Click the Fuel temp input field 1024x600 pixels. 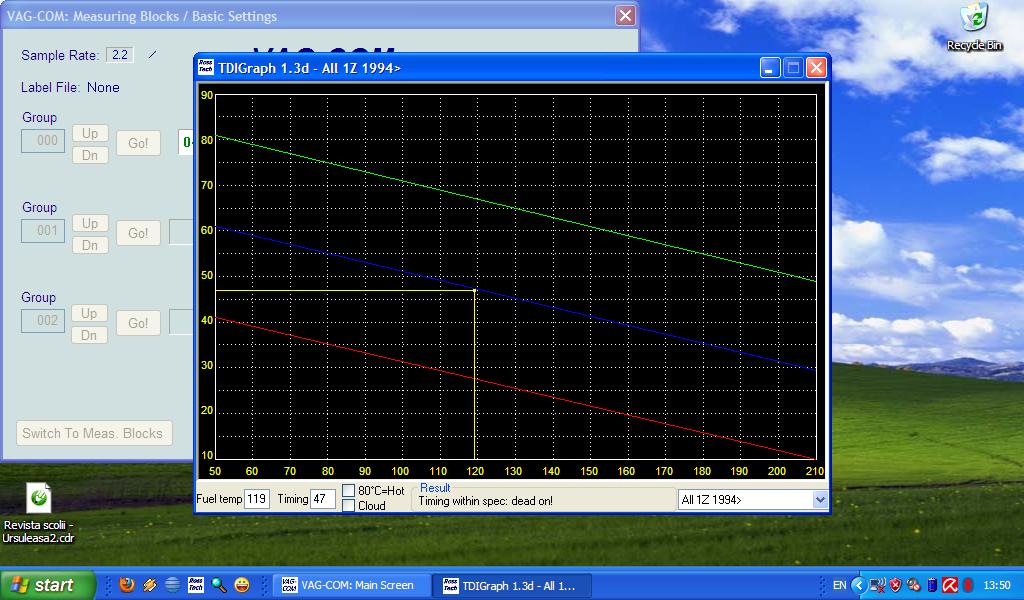point(257,499)
